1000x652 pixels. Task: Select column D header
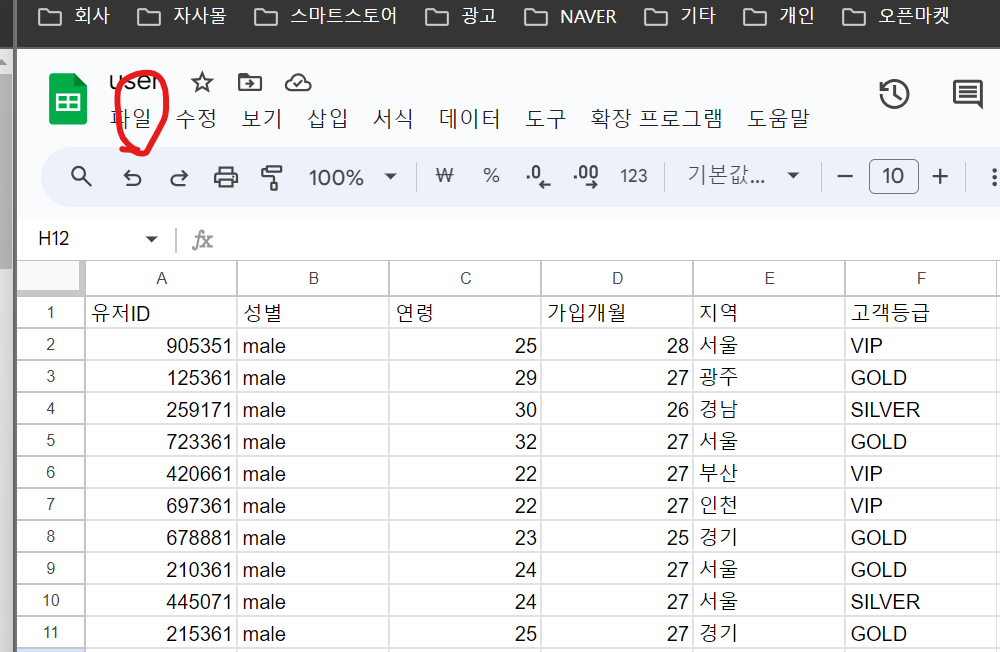[x=617, y=278]
